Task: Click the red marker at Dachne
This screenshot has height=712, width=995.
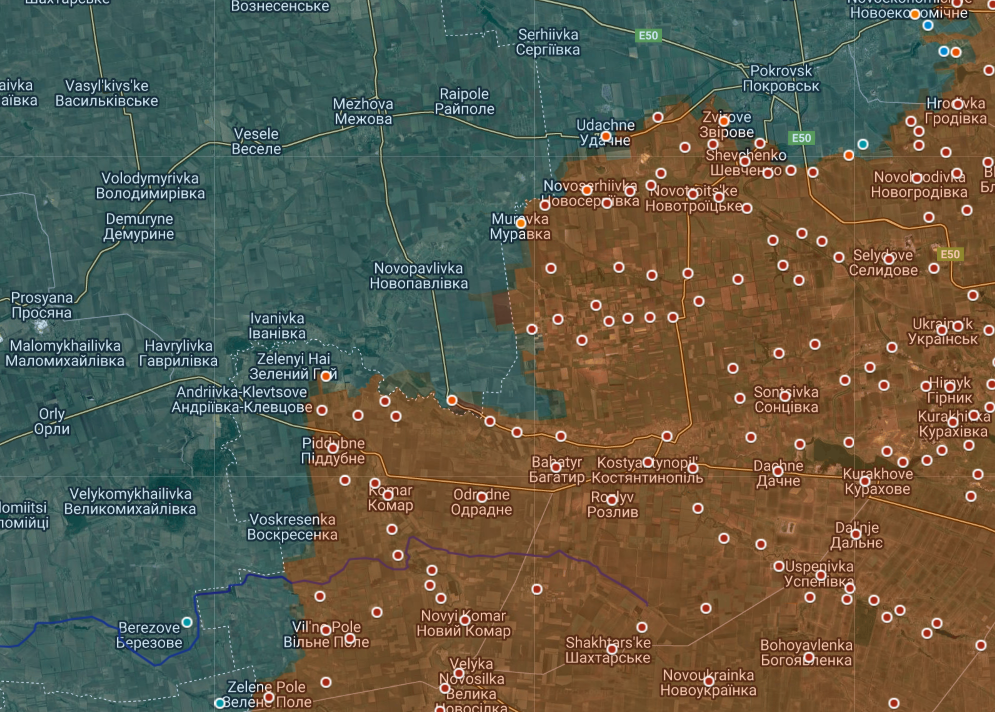Action: pos(778,471)
